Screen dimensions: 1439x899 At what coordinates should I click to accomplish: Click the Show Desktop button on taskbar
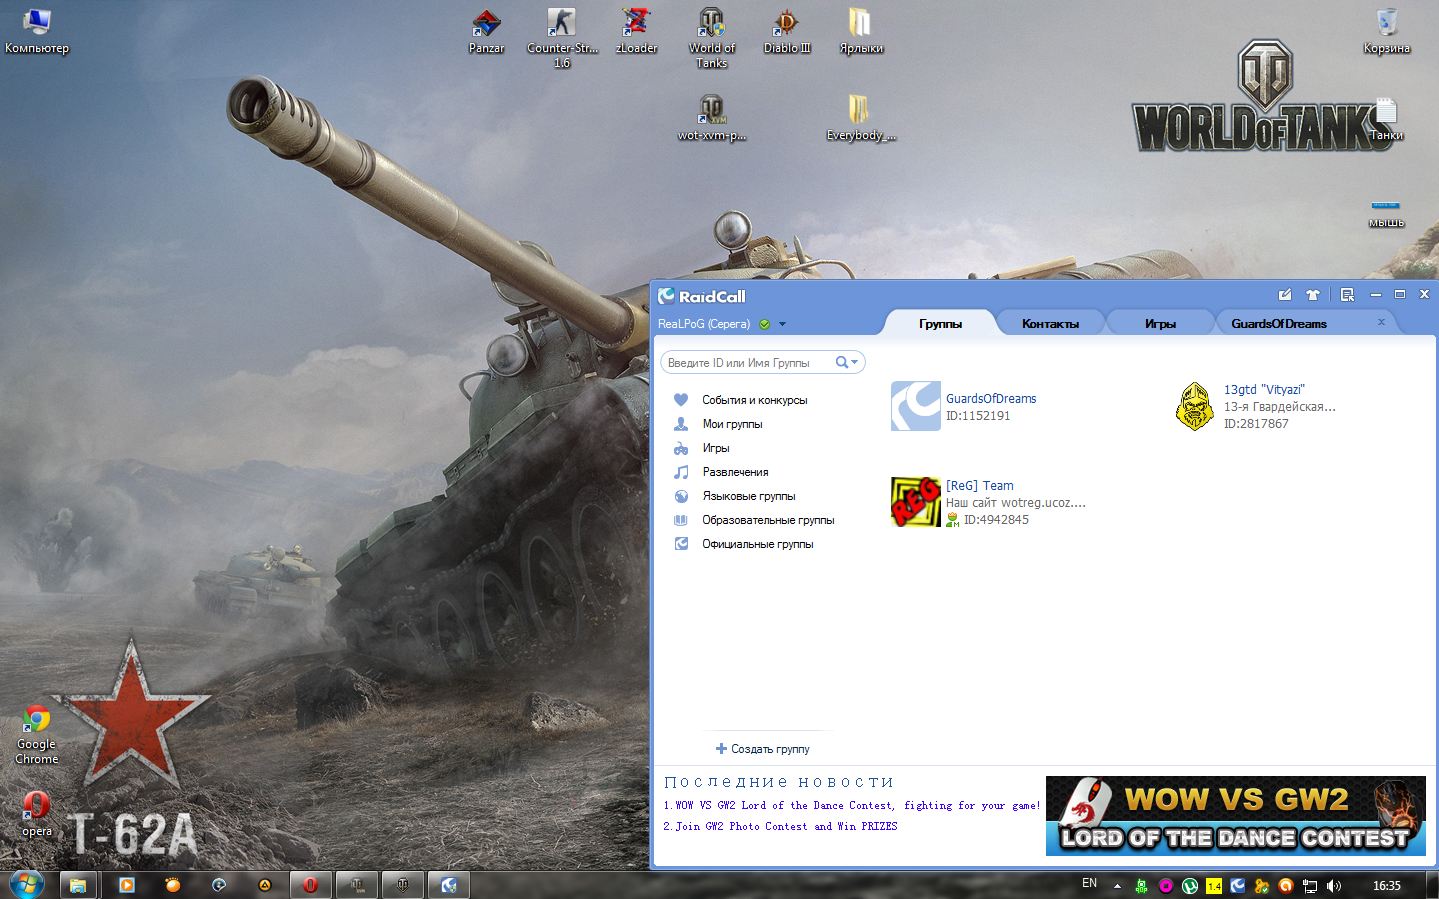click(1432, 885)
